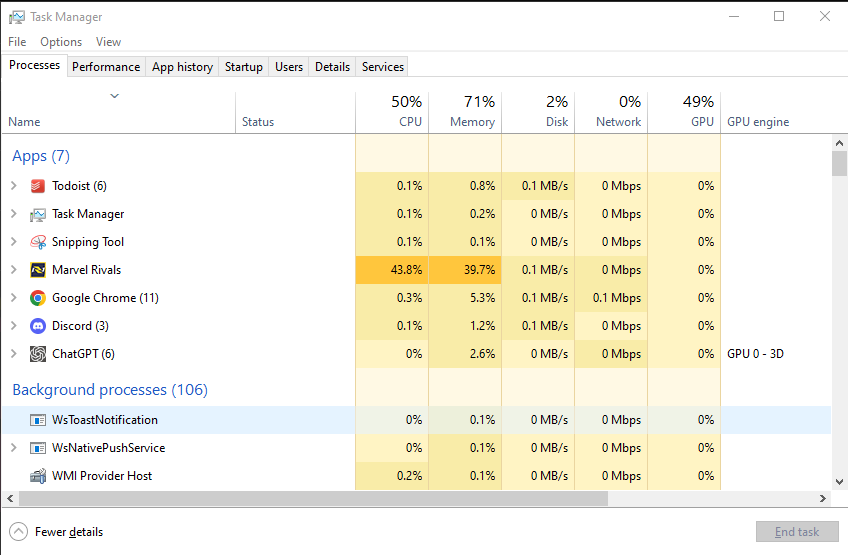Click the vertical scrollbar up arrow

(x=839, y=143)
